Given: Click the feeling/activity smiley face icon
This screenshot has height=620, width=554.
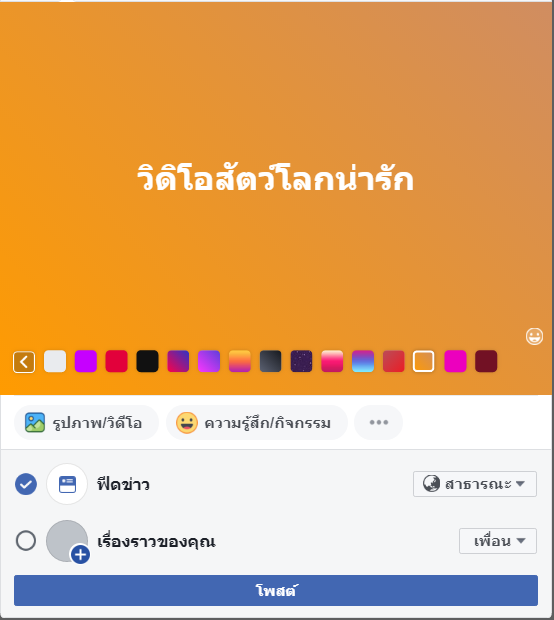Looking at the screenshot, I should tap(187, 423).
